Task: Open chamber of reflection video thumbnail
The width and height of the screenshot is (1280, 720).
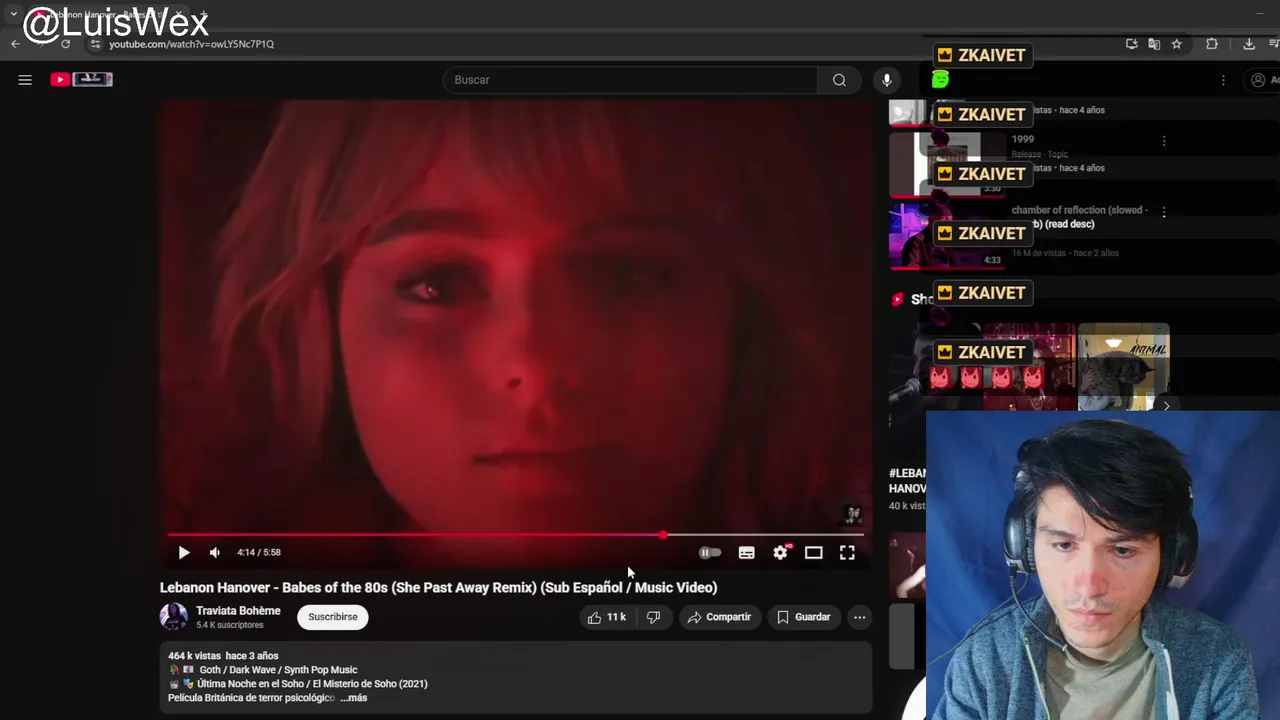Action: click(x=947, y=236)
